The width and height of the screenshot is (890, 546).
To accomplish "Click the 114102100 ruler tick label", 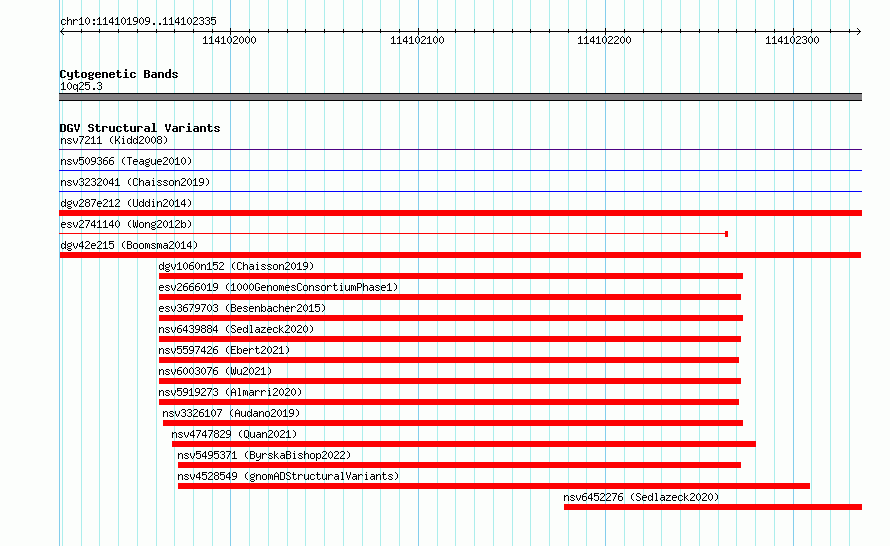I will (x=417, y=40).
